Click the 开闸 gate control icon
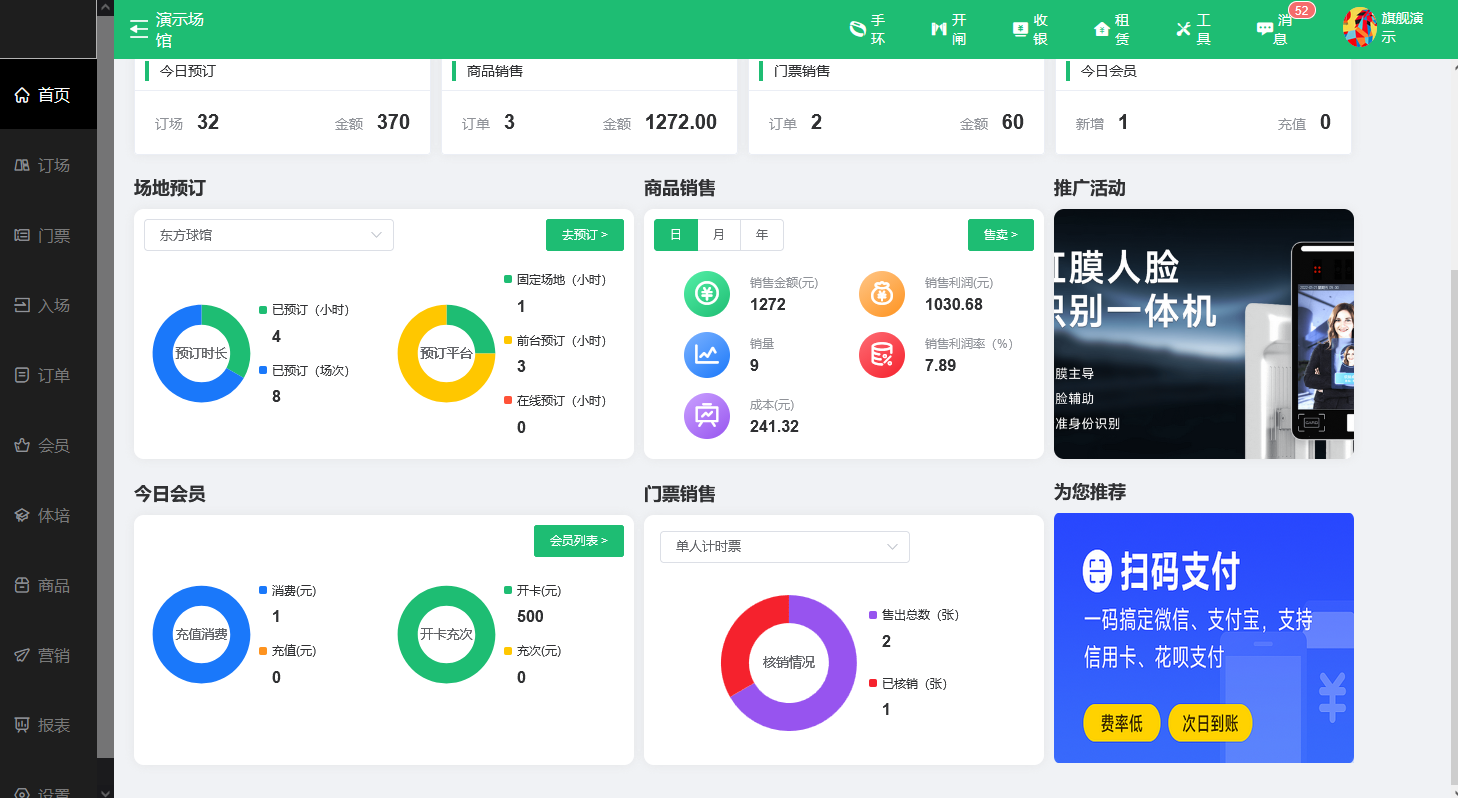The width and height of the screenshot is (1458, 798). pyautogui.click(x=949, y=28)
